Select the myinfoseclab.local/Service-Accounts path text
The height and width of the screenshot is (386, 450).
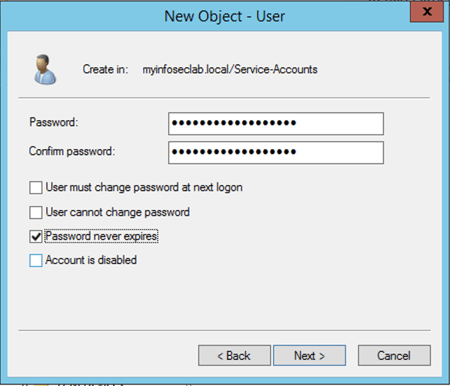[230, 69]
